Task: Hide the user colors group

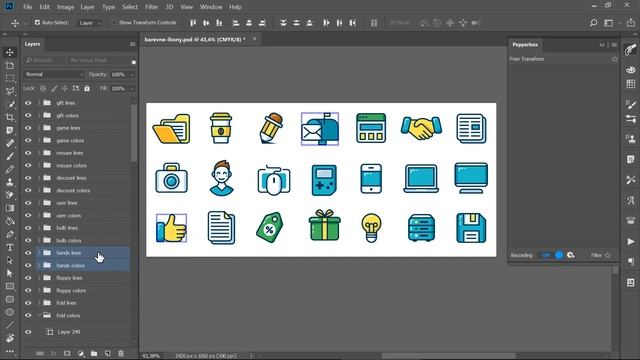Action: (x=28, y=216)
